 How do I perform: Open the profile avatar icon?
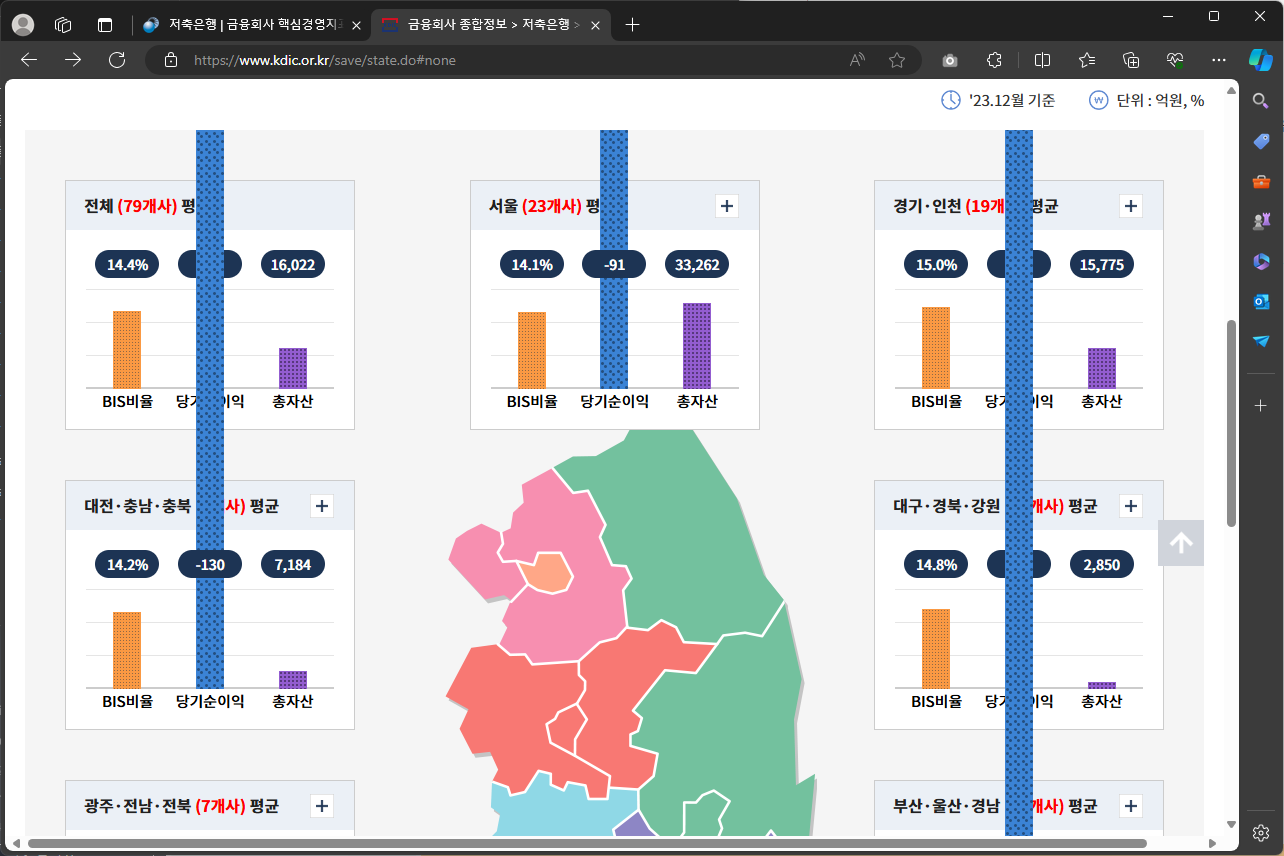tap(22, 25)
